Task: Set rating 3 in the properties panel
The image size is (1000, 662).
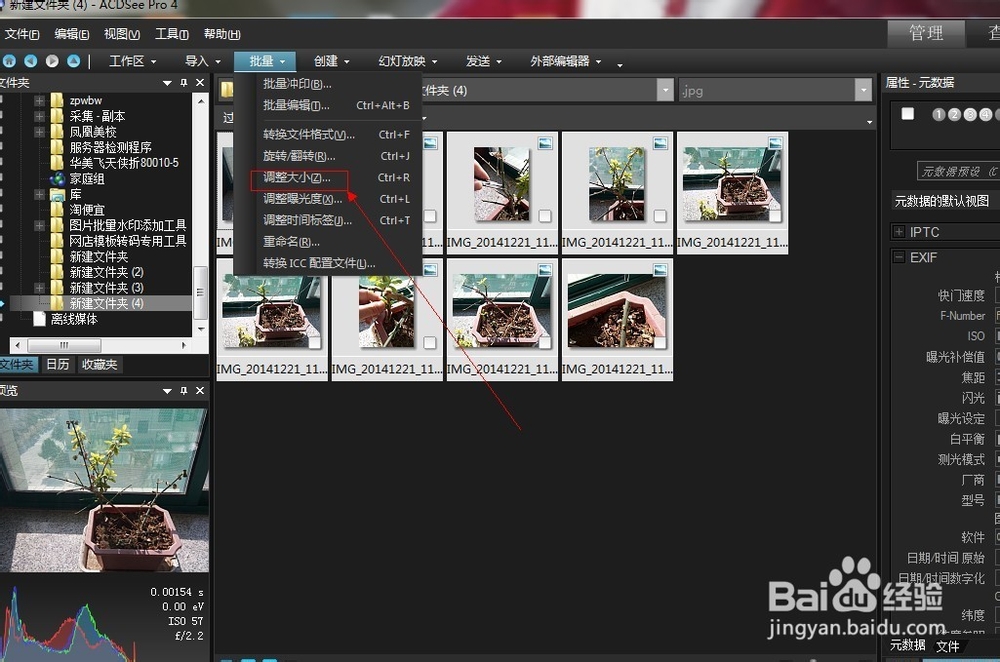Action: [970, 114]
